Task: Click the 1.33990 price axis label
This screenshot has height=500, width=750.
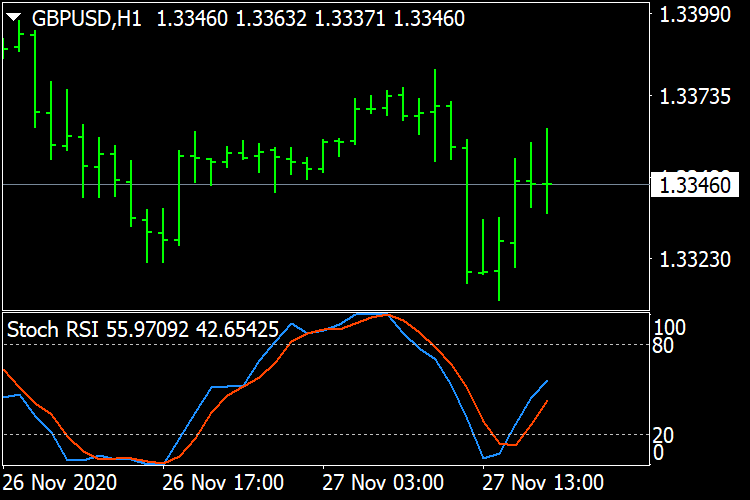Action: click(695, 15)
